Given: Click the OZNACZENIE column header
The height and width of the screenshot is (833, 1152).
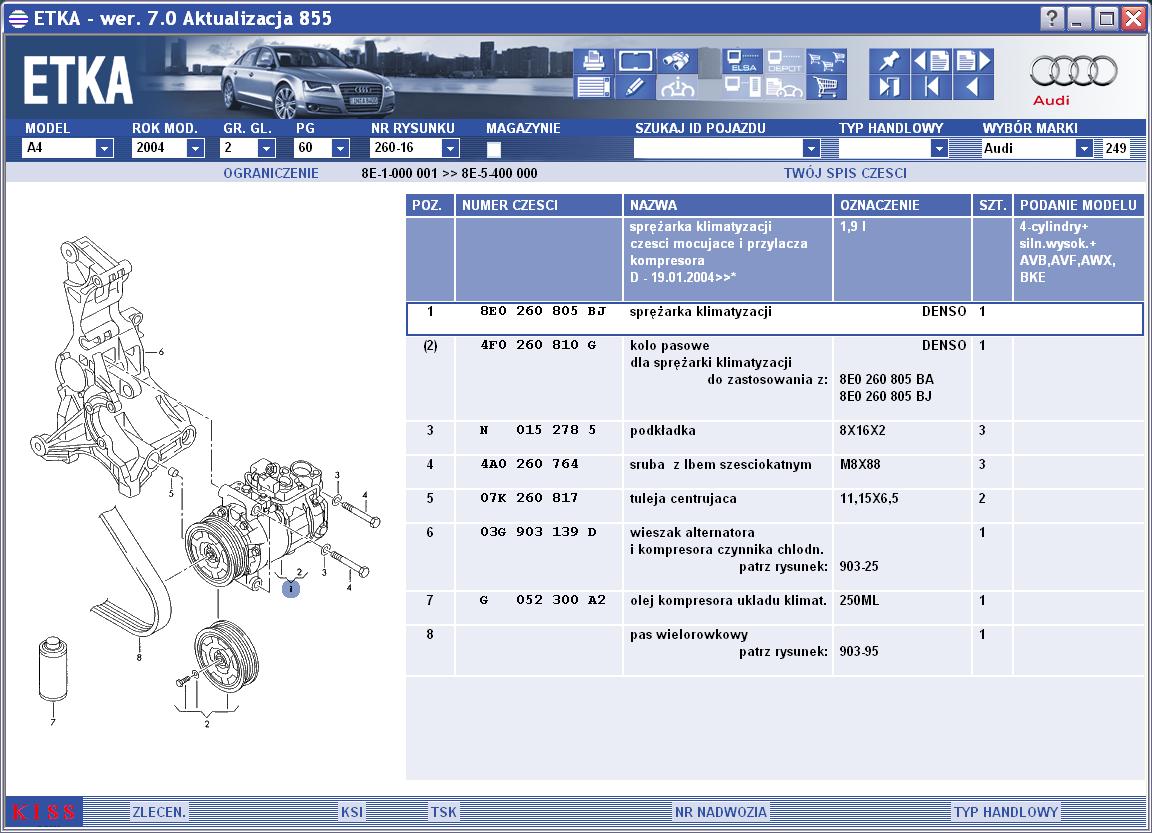Looking at the screenshot, I should click(x=902, y=205).
